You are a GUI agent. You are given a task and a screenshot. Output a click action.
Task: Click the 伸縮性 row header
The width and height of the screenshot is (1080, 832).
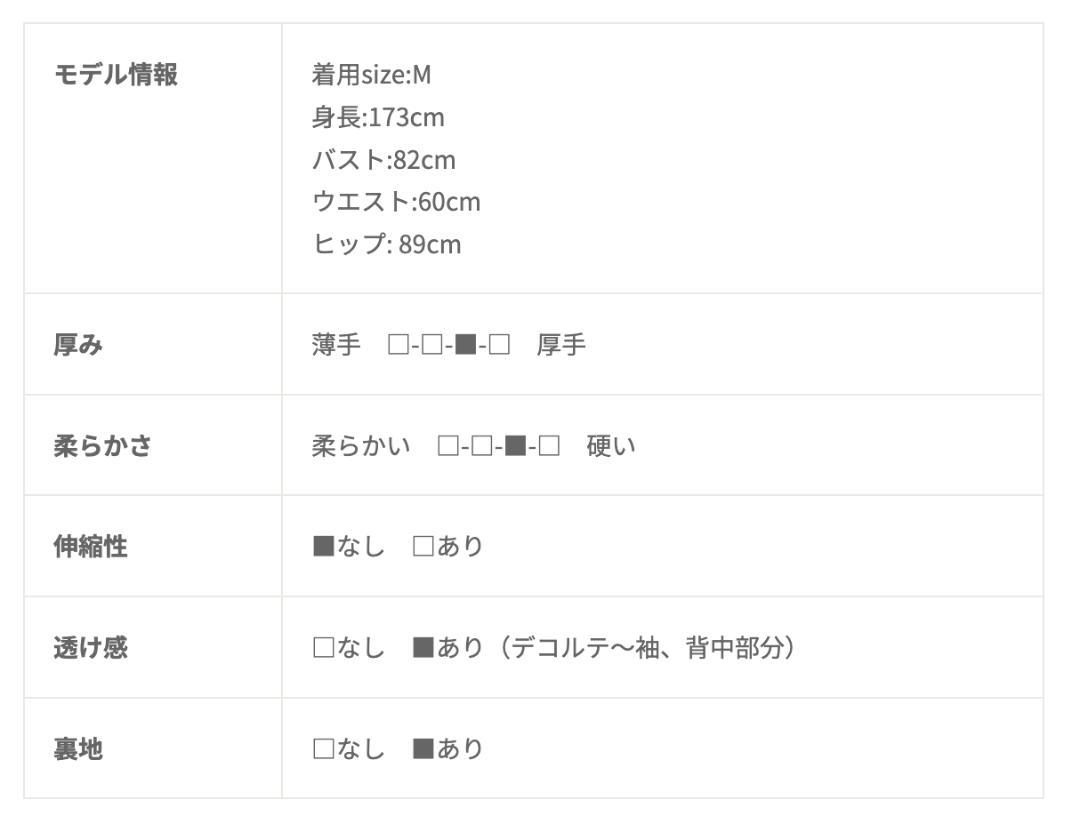(x=91, y=546)
